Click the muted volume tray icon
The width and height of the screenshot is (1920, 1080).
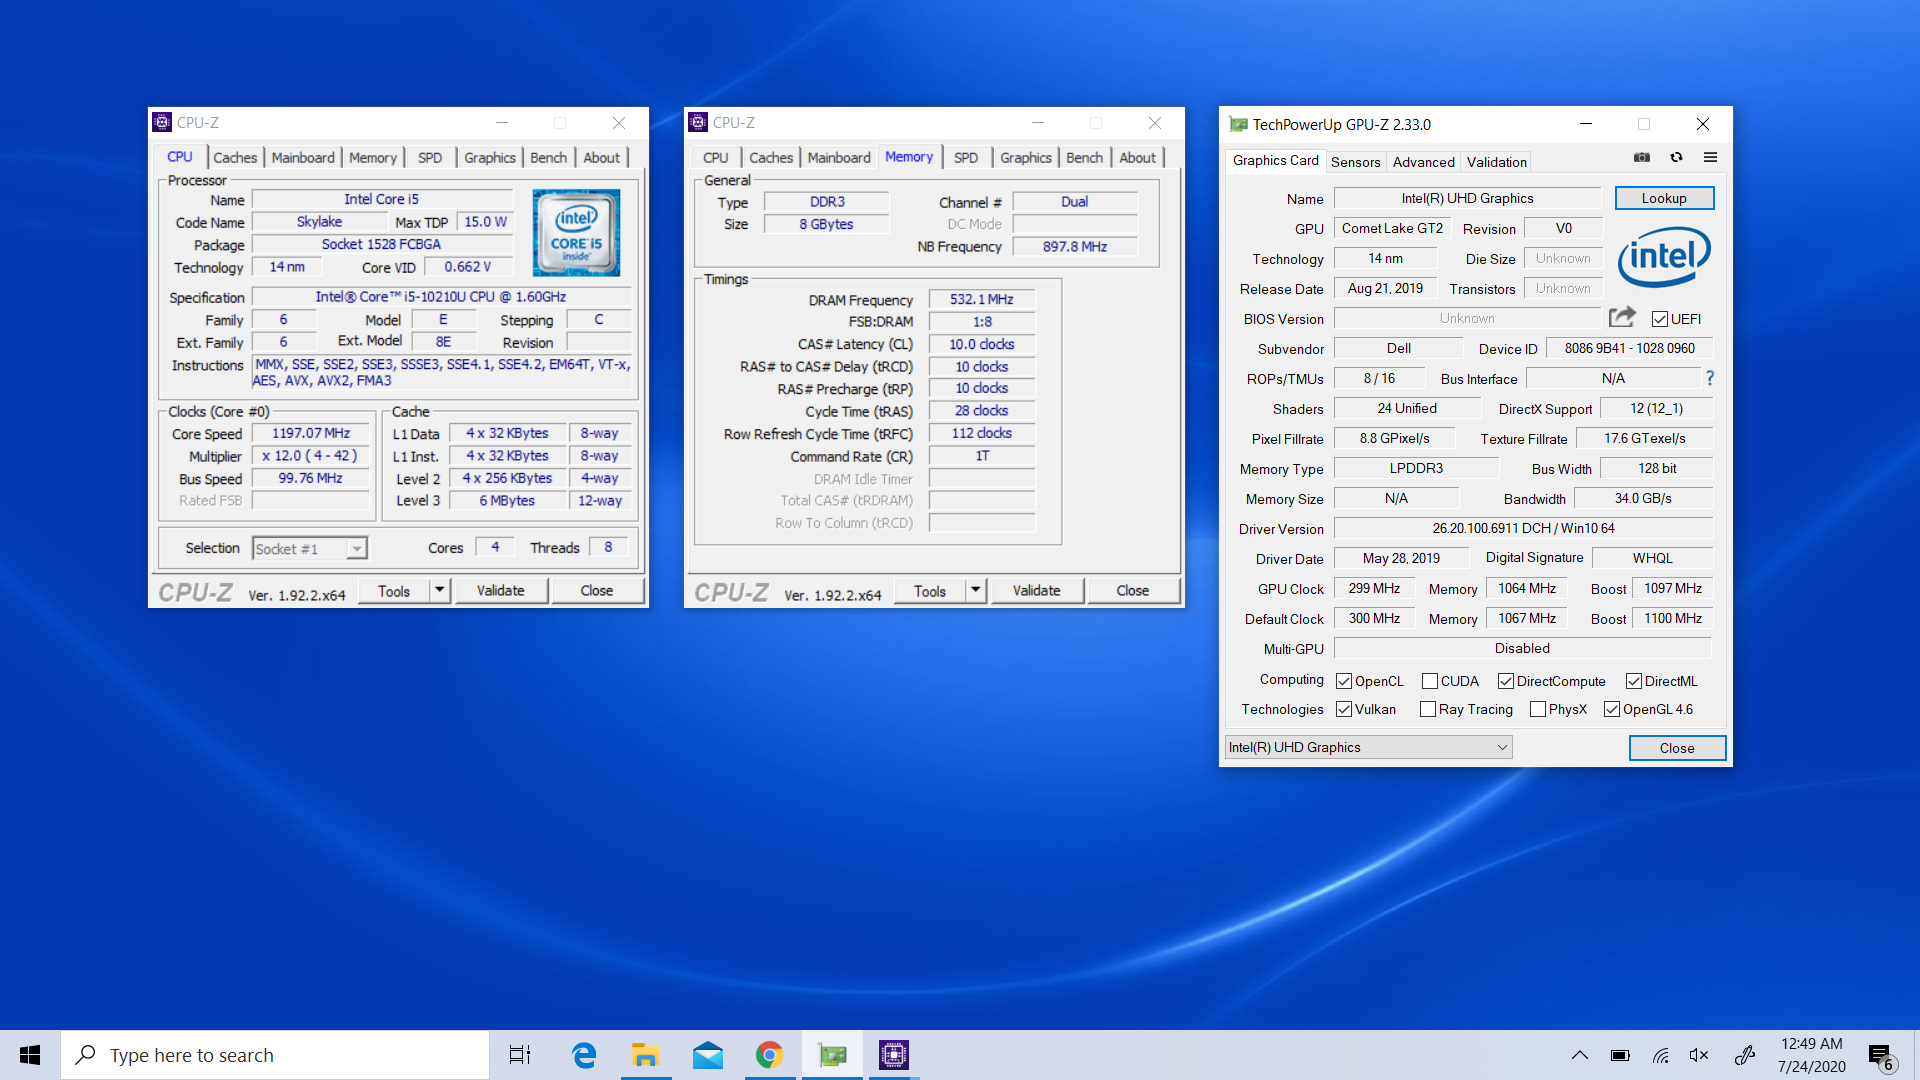1699,1055
